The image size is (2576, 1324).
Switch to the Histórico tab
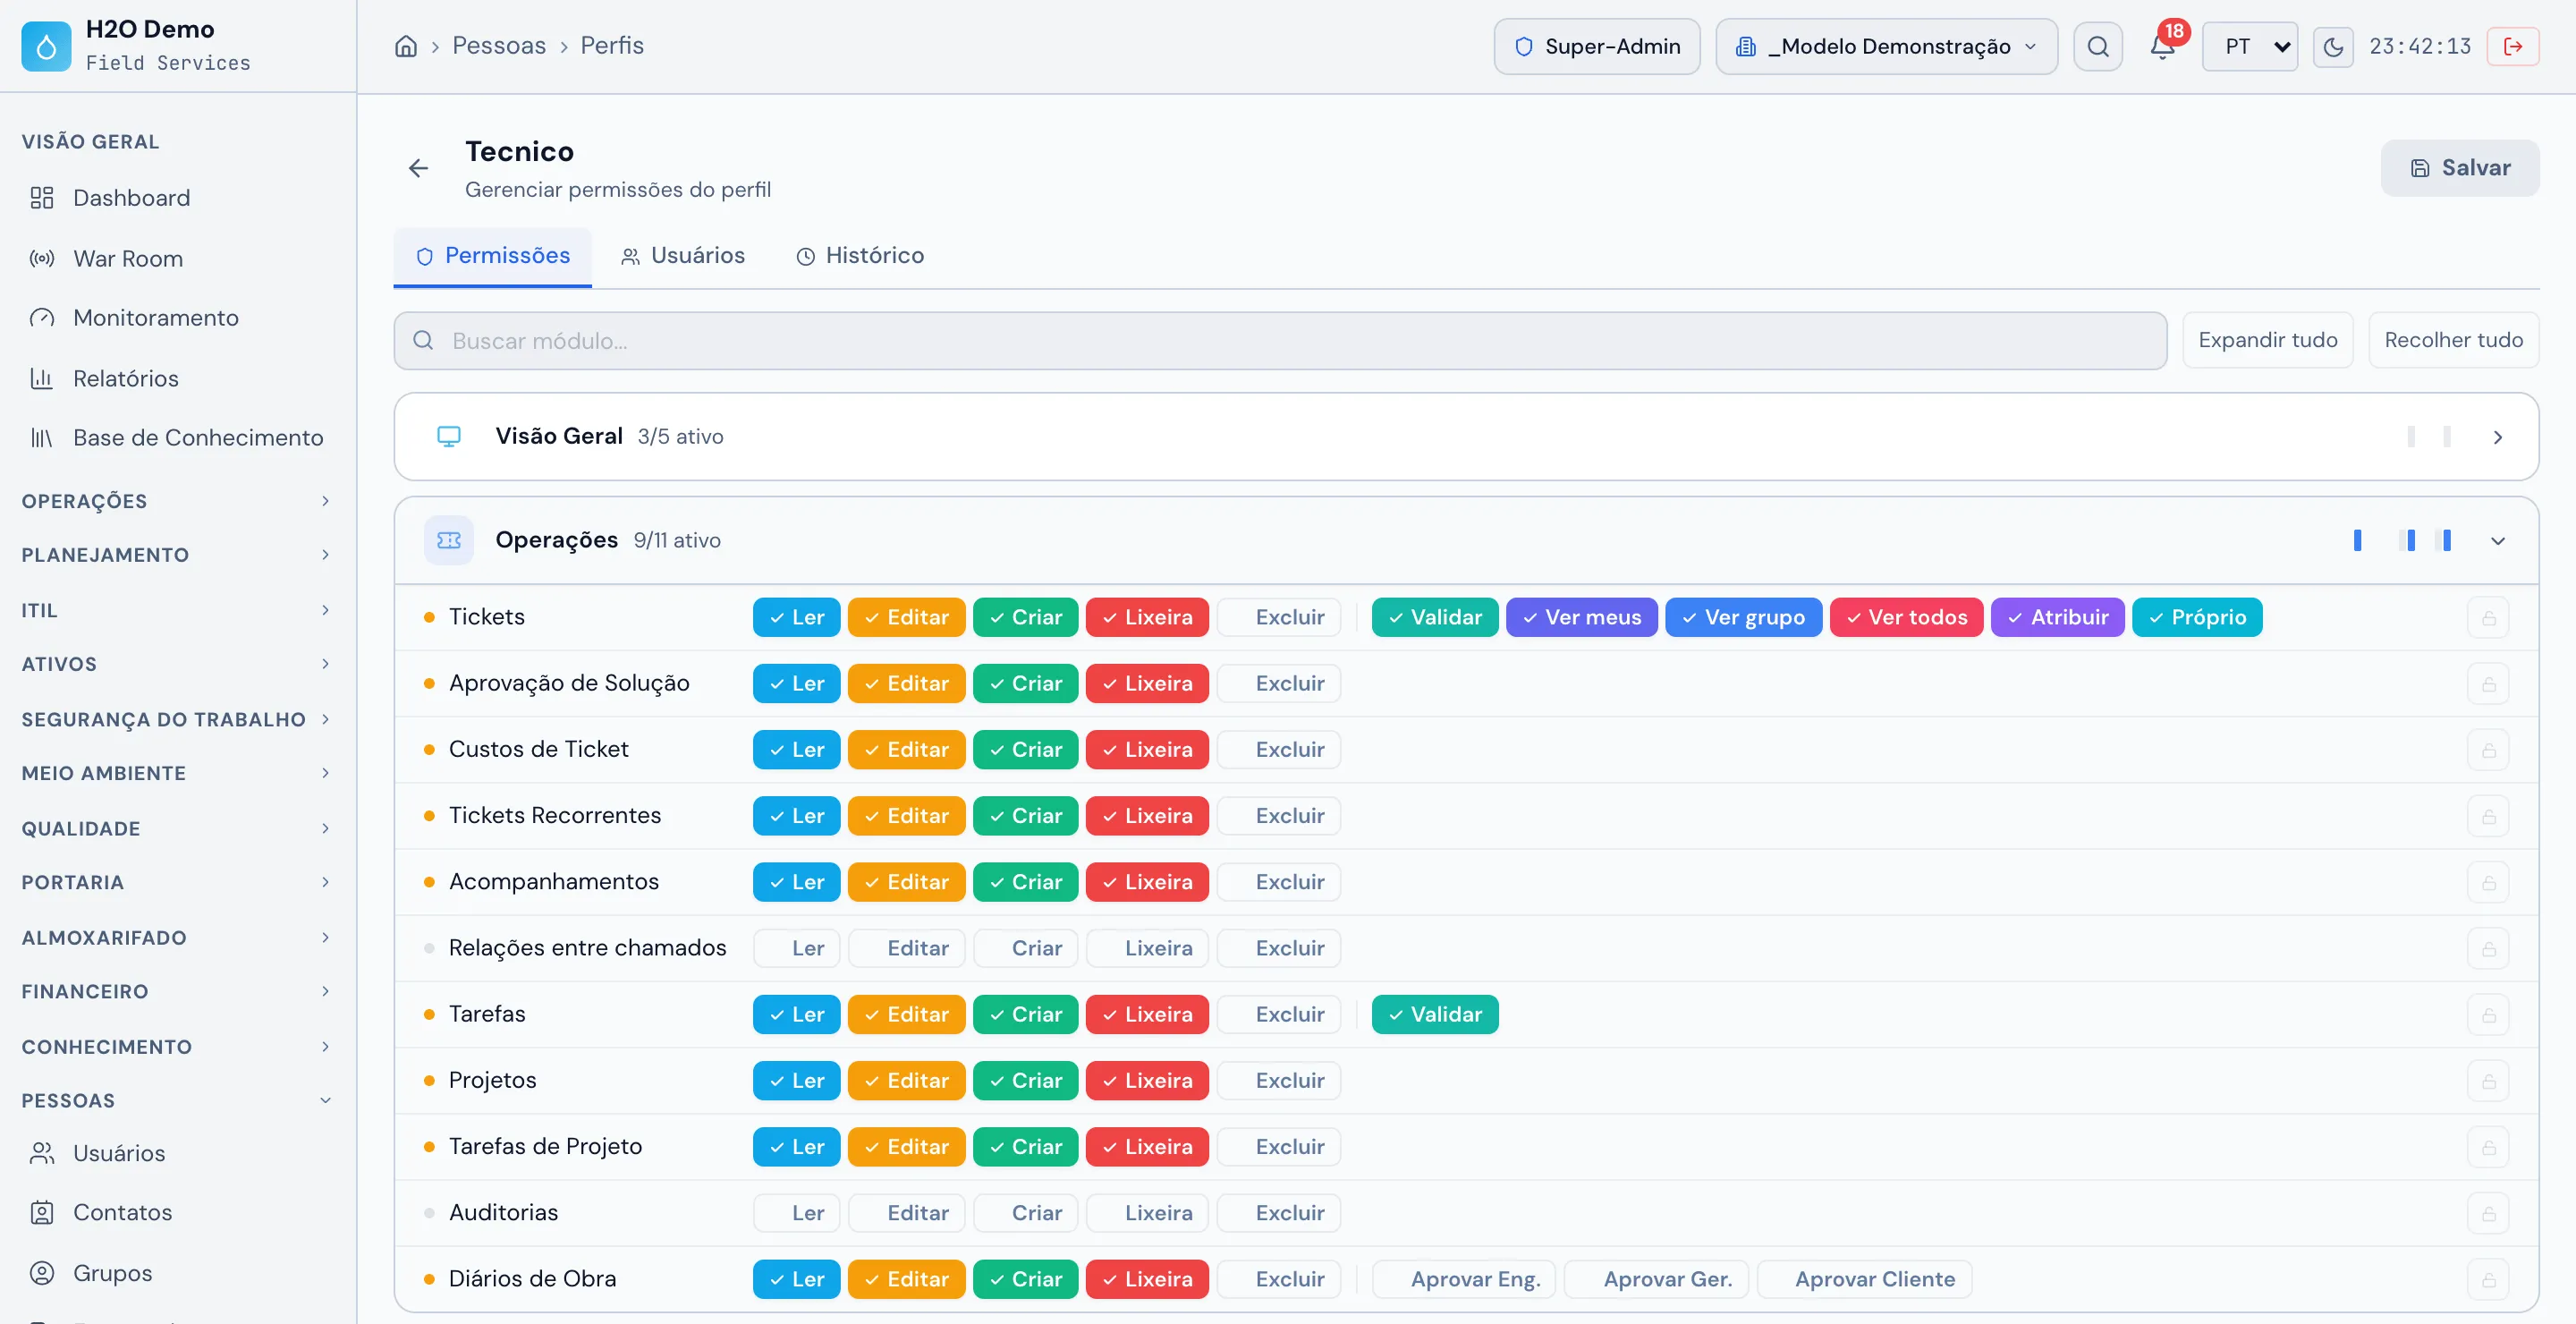[860, 256]
